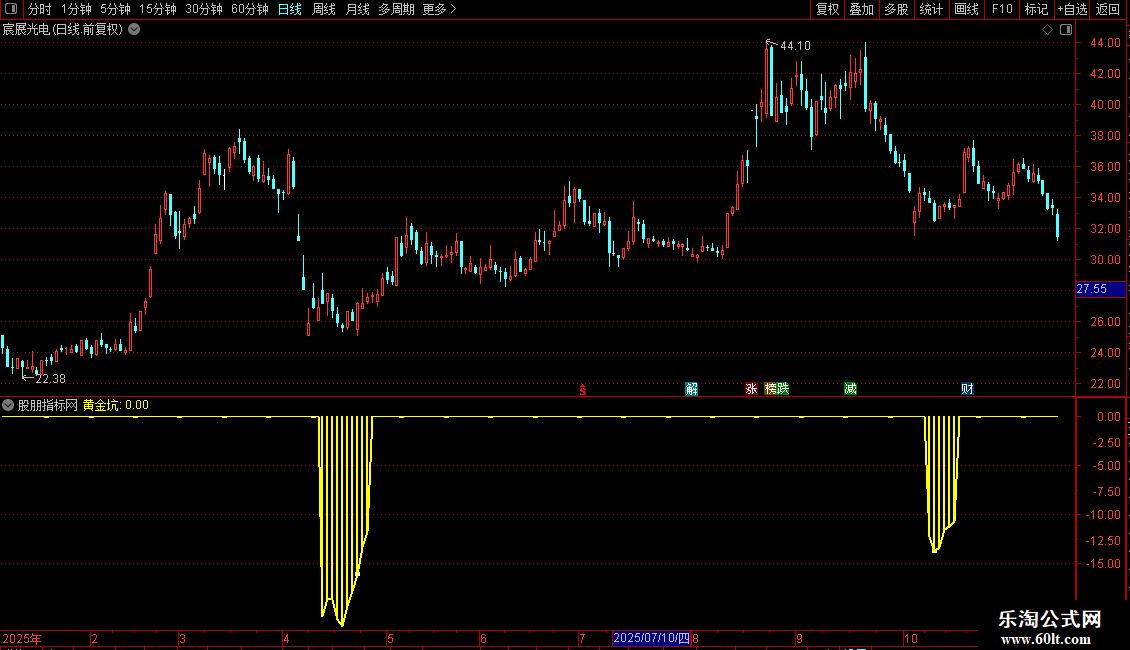1130x650 pixels.
Task: Click the 跌 event marker
Action: tap(783, 389)
